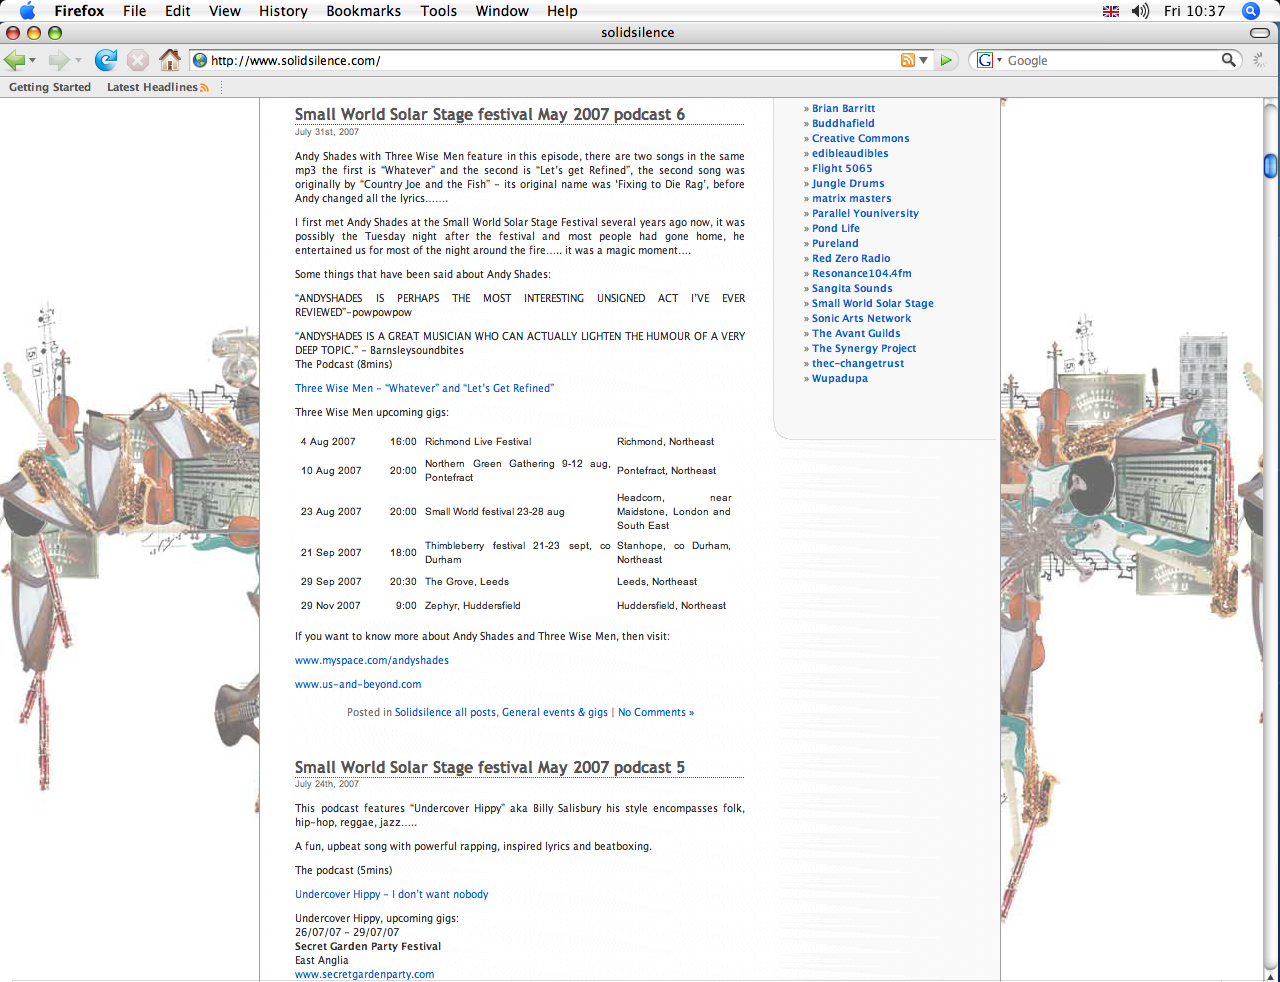The height and width of the screenshot is (982, 1280).
Task: Click the search magnifying glass icon
Action: (1228, 60)
